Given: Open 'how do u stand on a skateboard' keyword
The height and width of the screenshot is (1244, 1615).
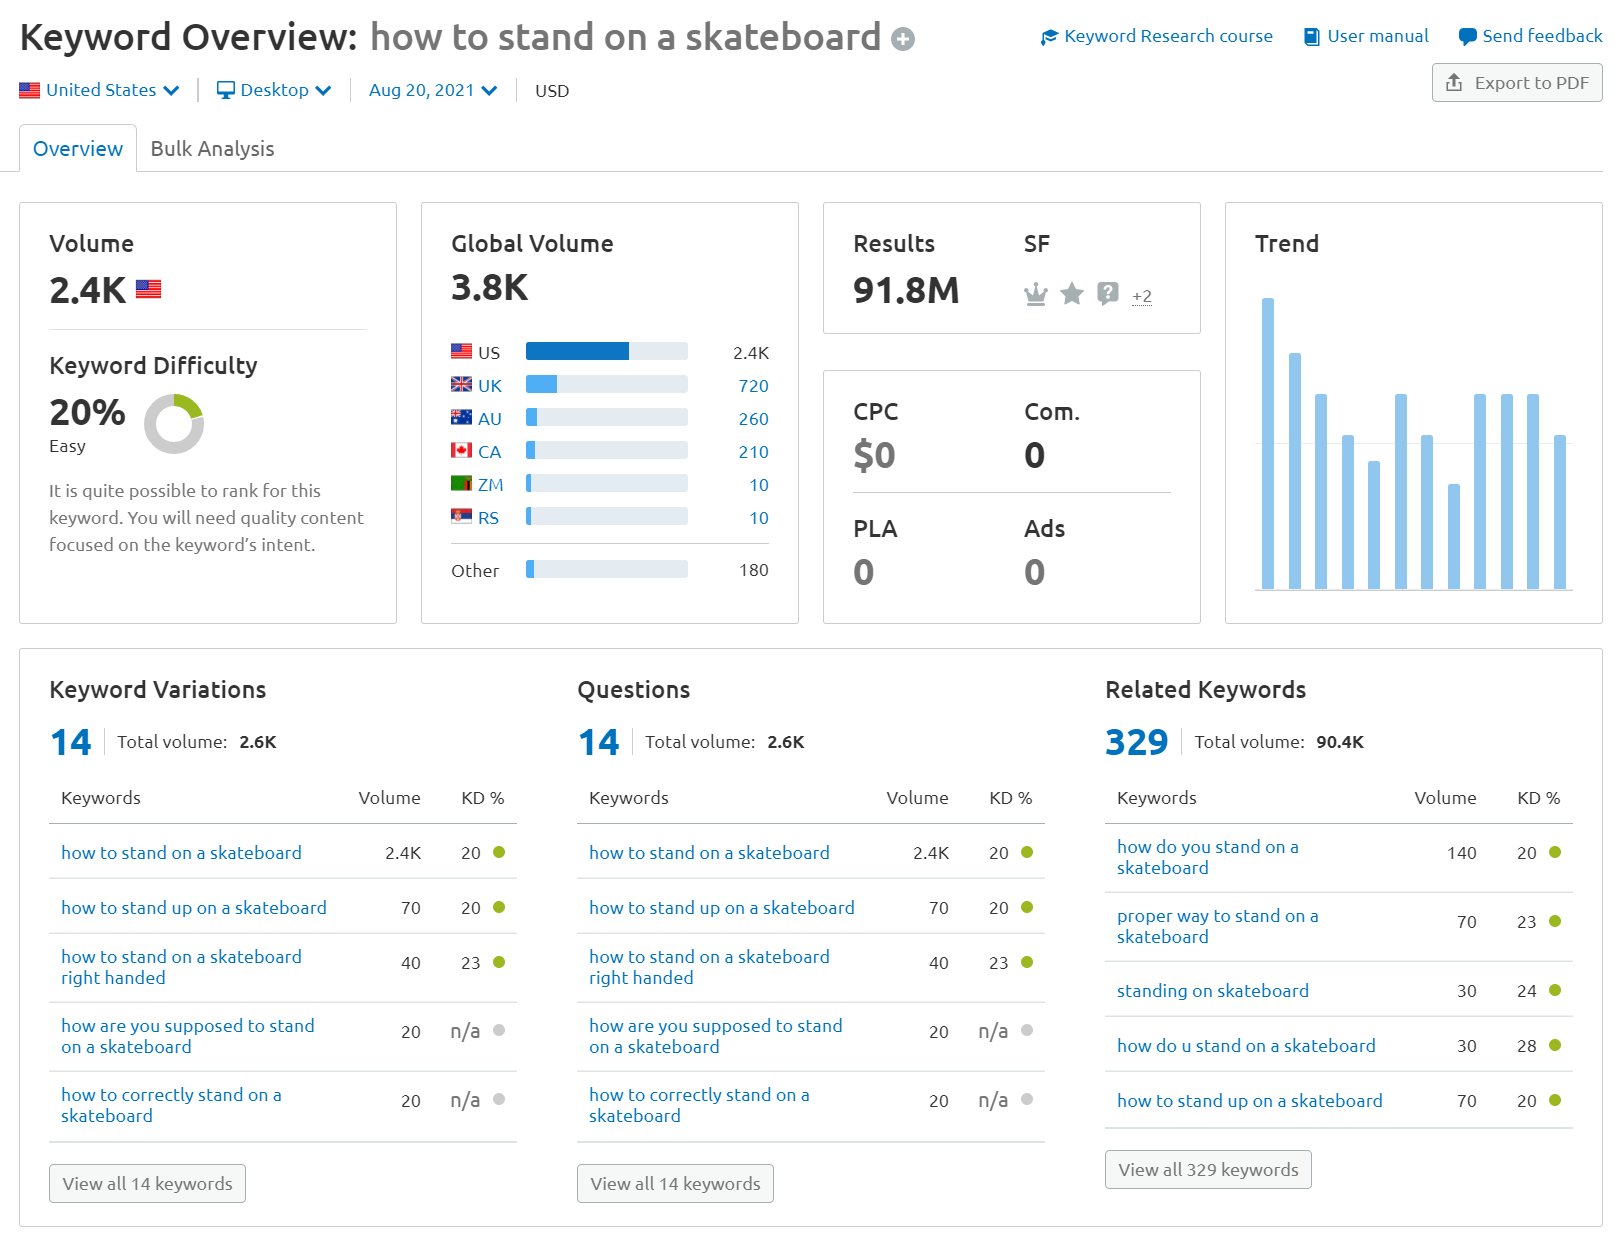Looking at the screenshot, I should [1246, 1046].
